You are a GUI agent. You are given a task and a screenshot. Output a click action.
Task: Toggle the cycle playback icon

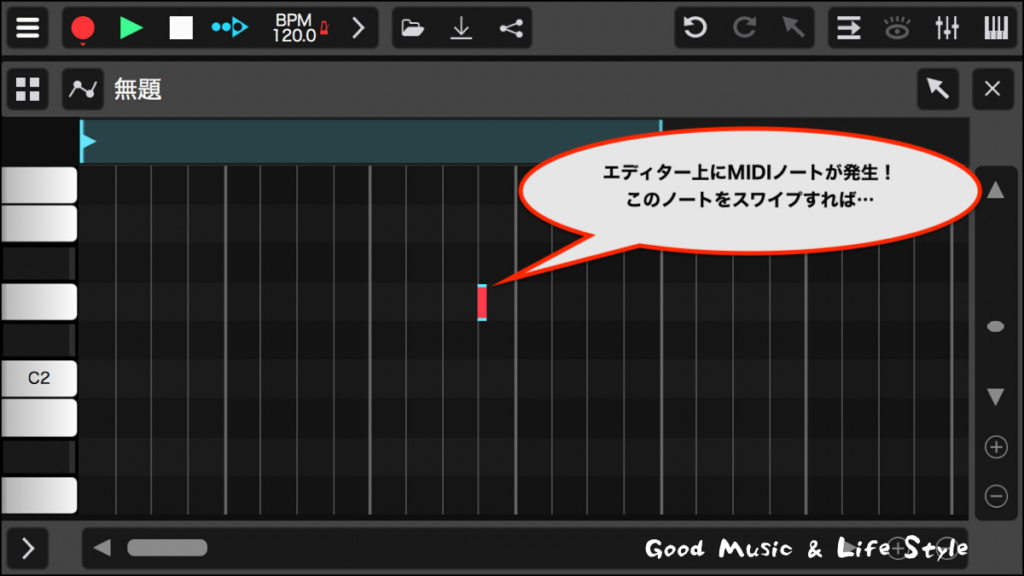(x=230, y=27)
